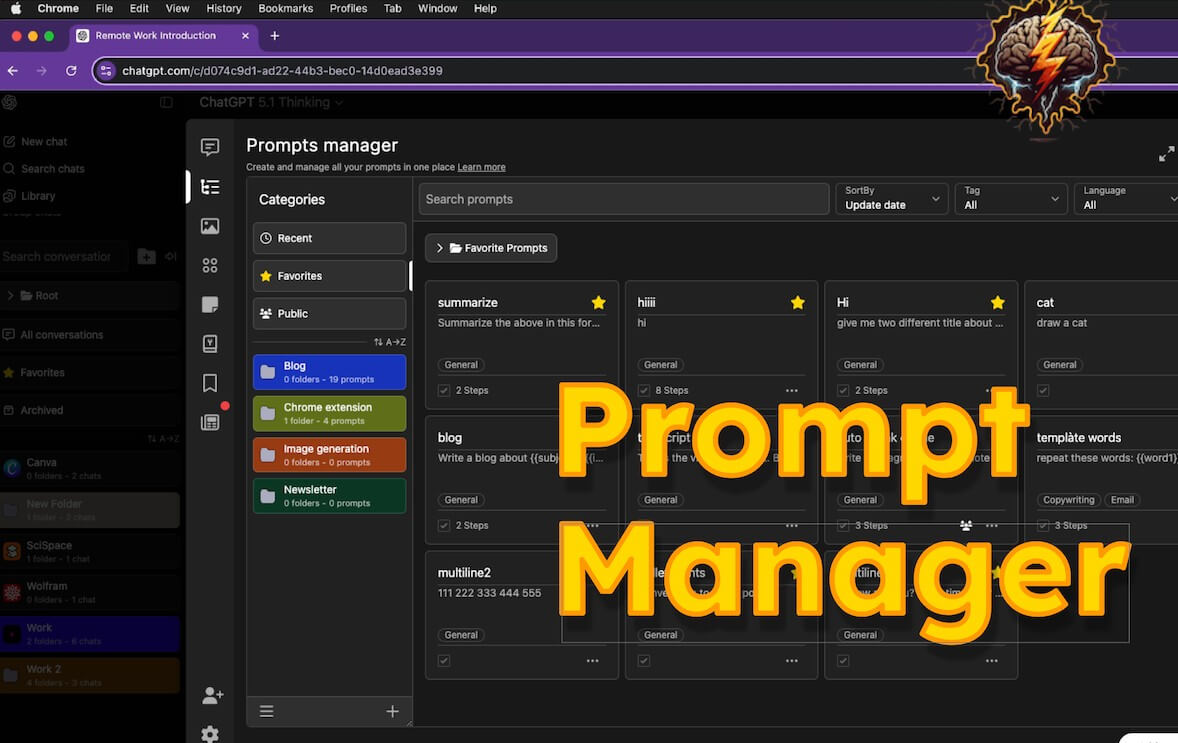Open the Language All dropdown

pyautogui.click(x=1126, y=198)
